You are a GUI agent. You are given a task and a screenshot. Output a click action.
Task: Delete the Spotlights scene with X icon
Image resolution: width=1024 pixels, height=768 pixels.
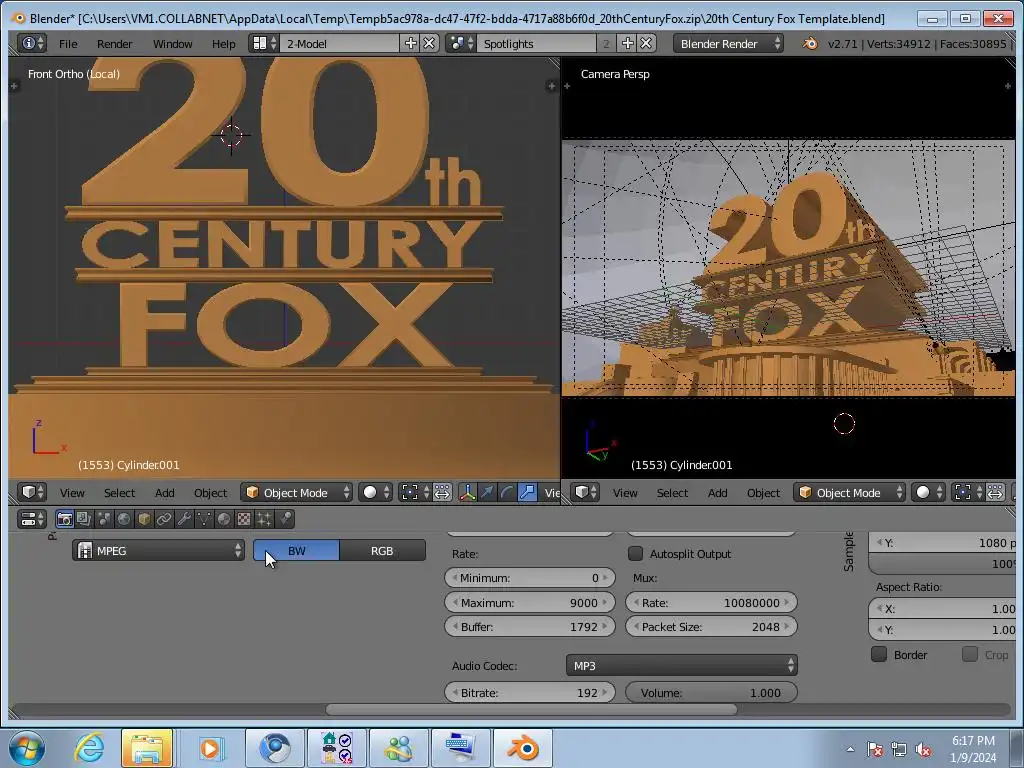(646, 44)
